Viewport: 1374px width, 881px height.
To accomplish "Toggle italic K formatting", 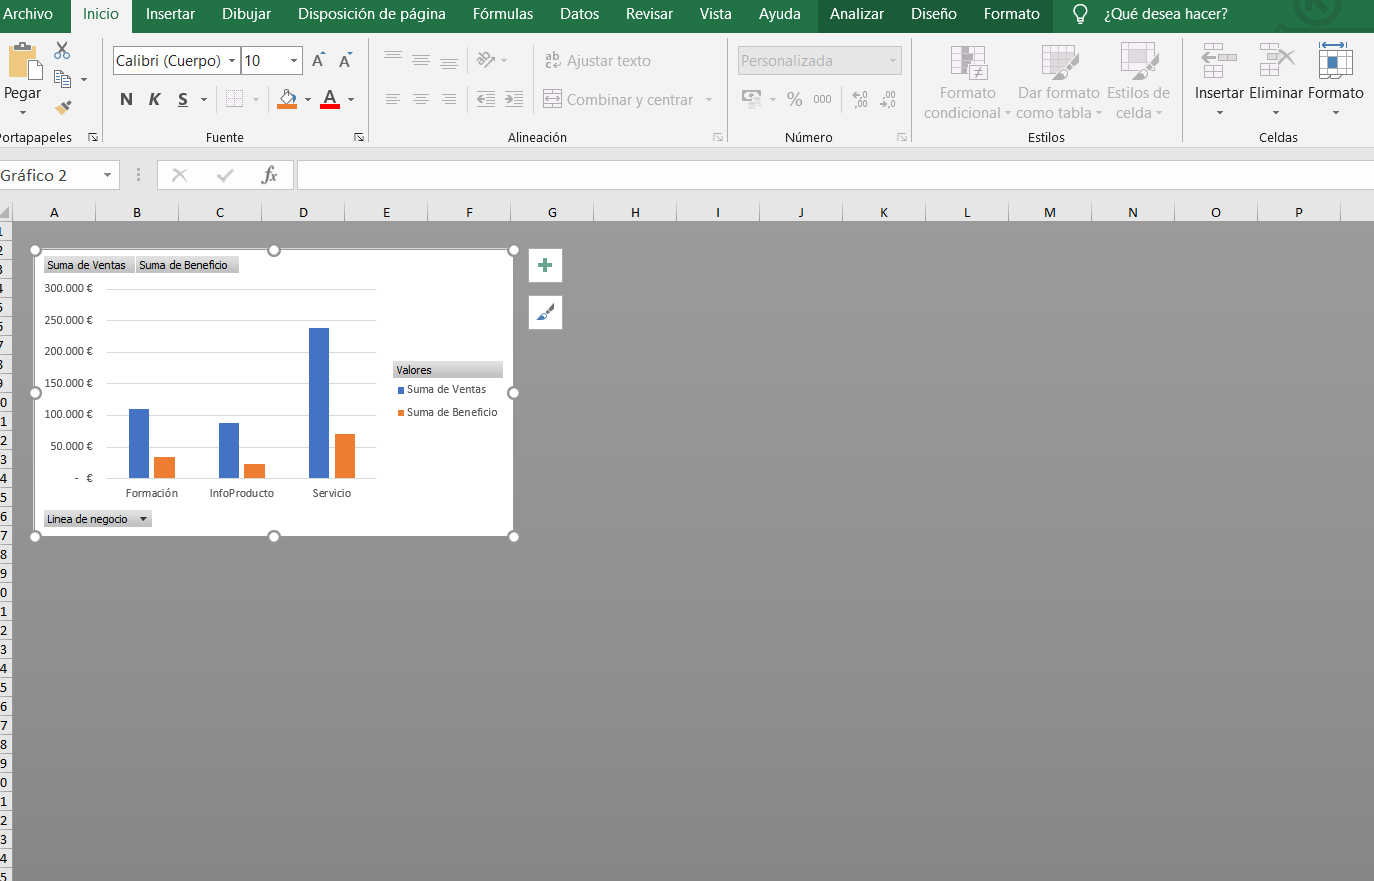I will click(154, 99).
